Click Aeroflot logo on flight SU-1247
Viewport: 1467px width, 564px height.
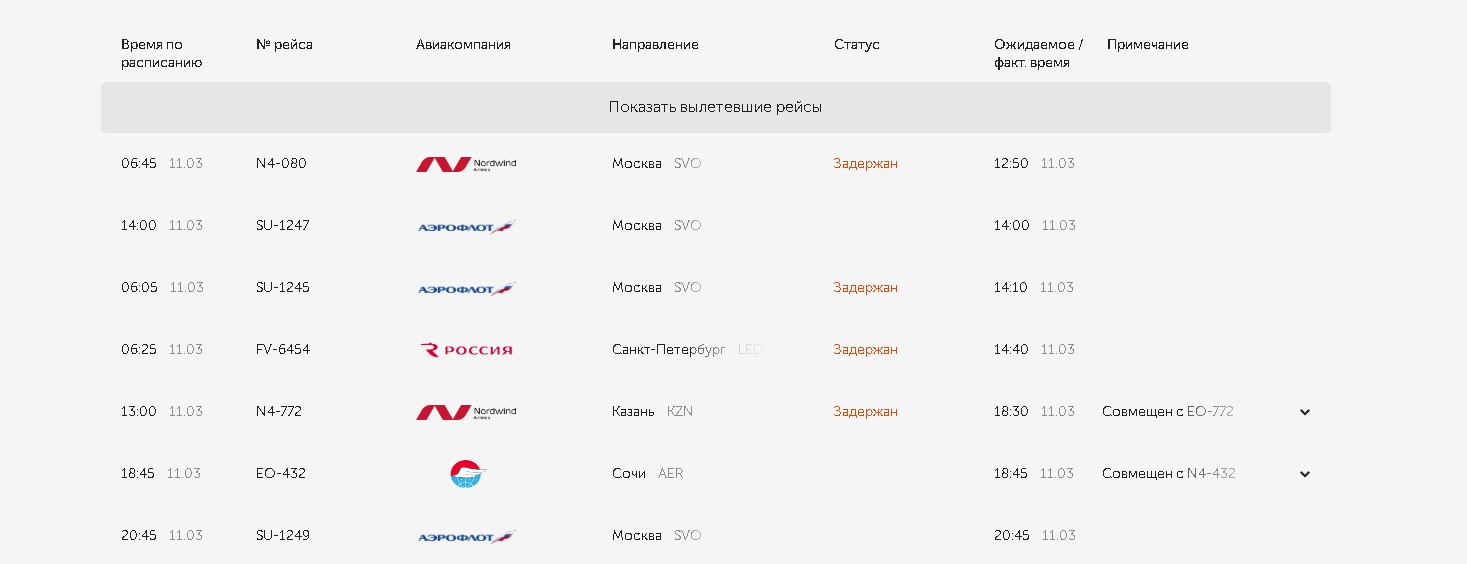click(x=466, y=227)
